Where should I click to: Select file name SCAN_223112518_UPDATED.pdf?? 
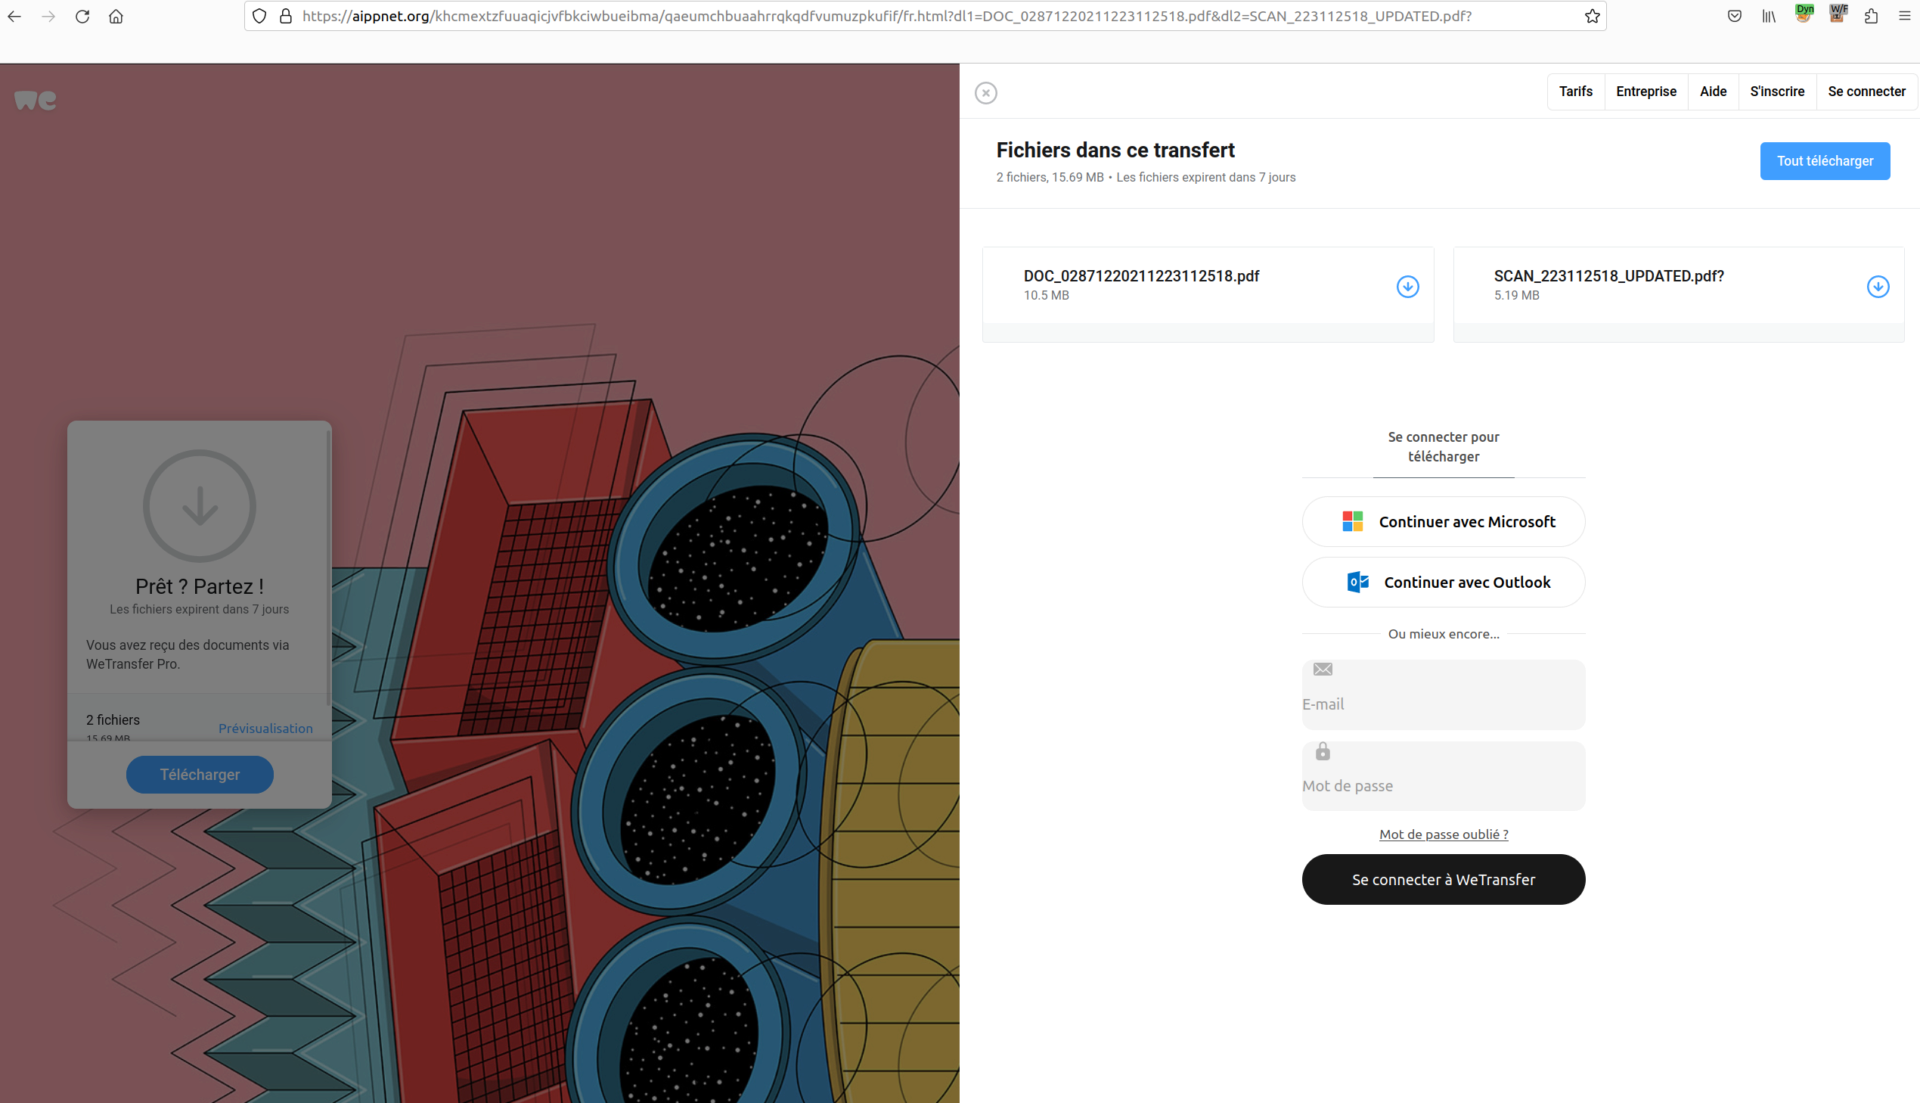[x=1608, y=276]
